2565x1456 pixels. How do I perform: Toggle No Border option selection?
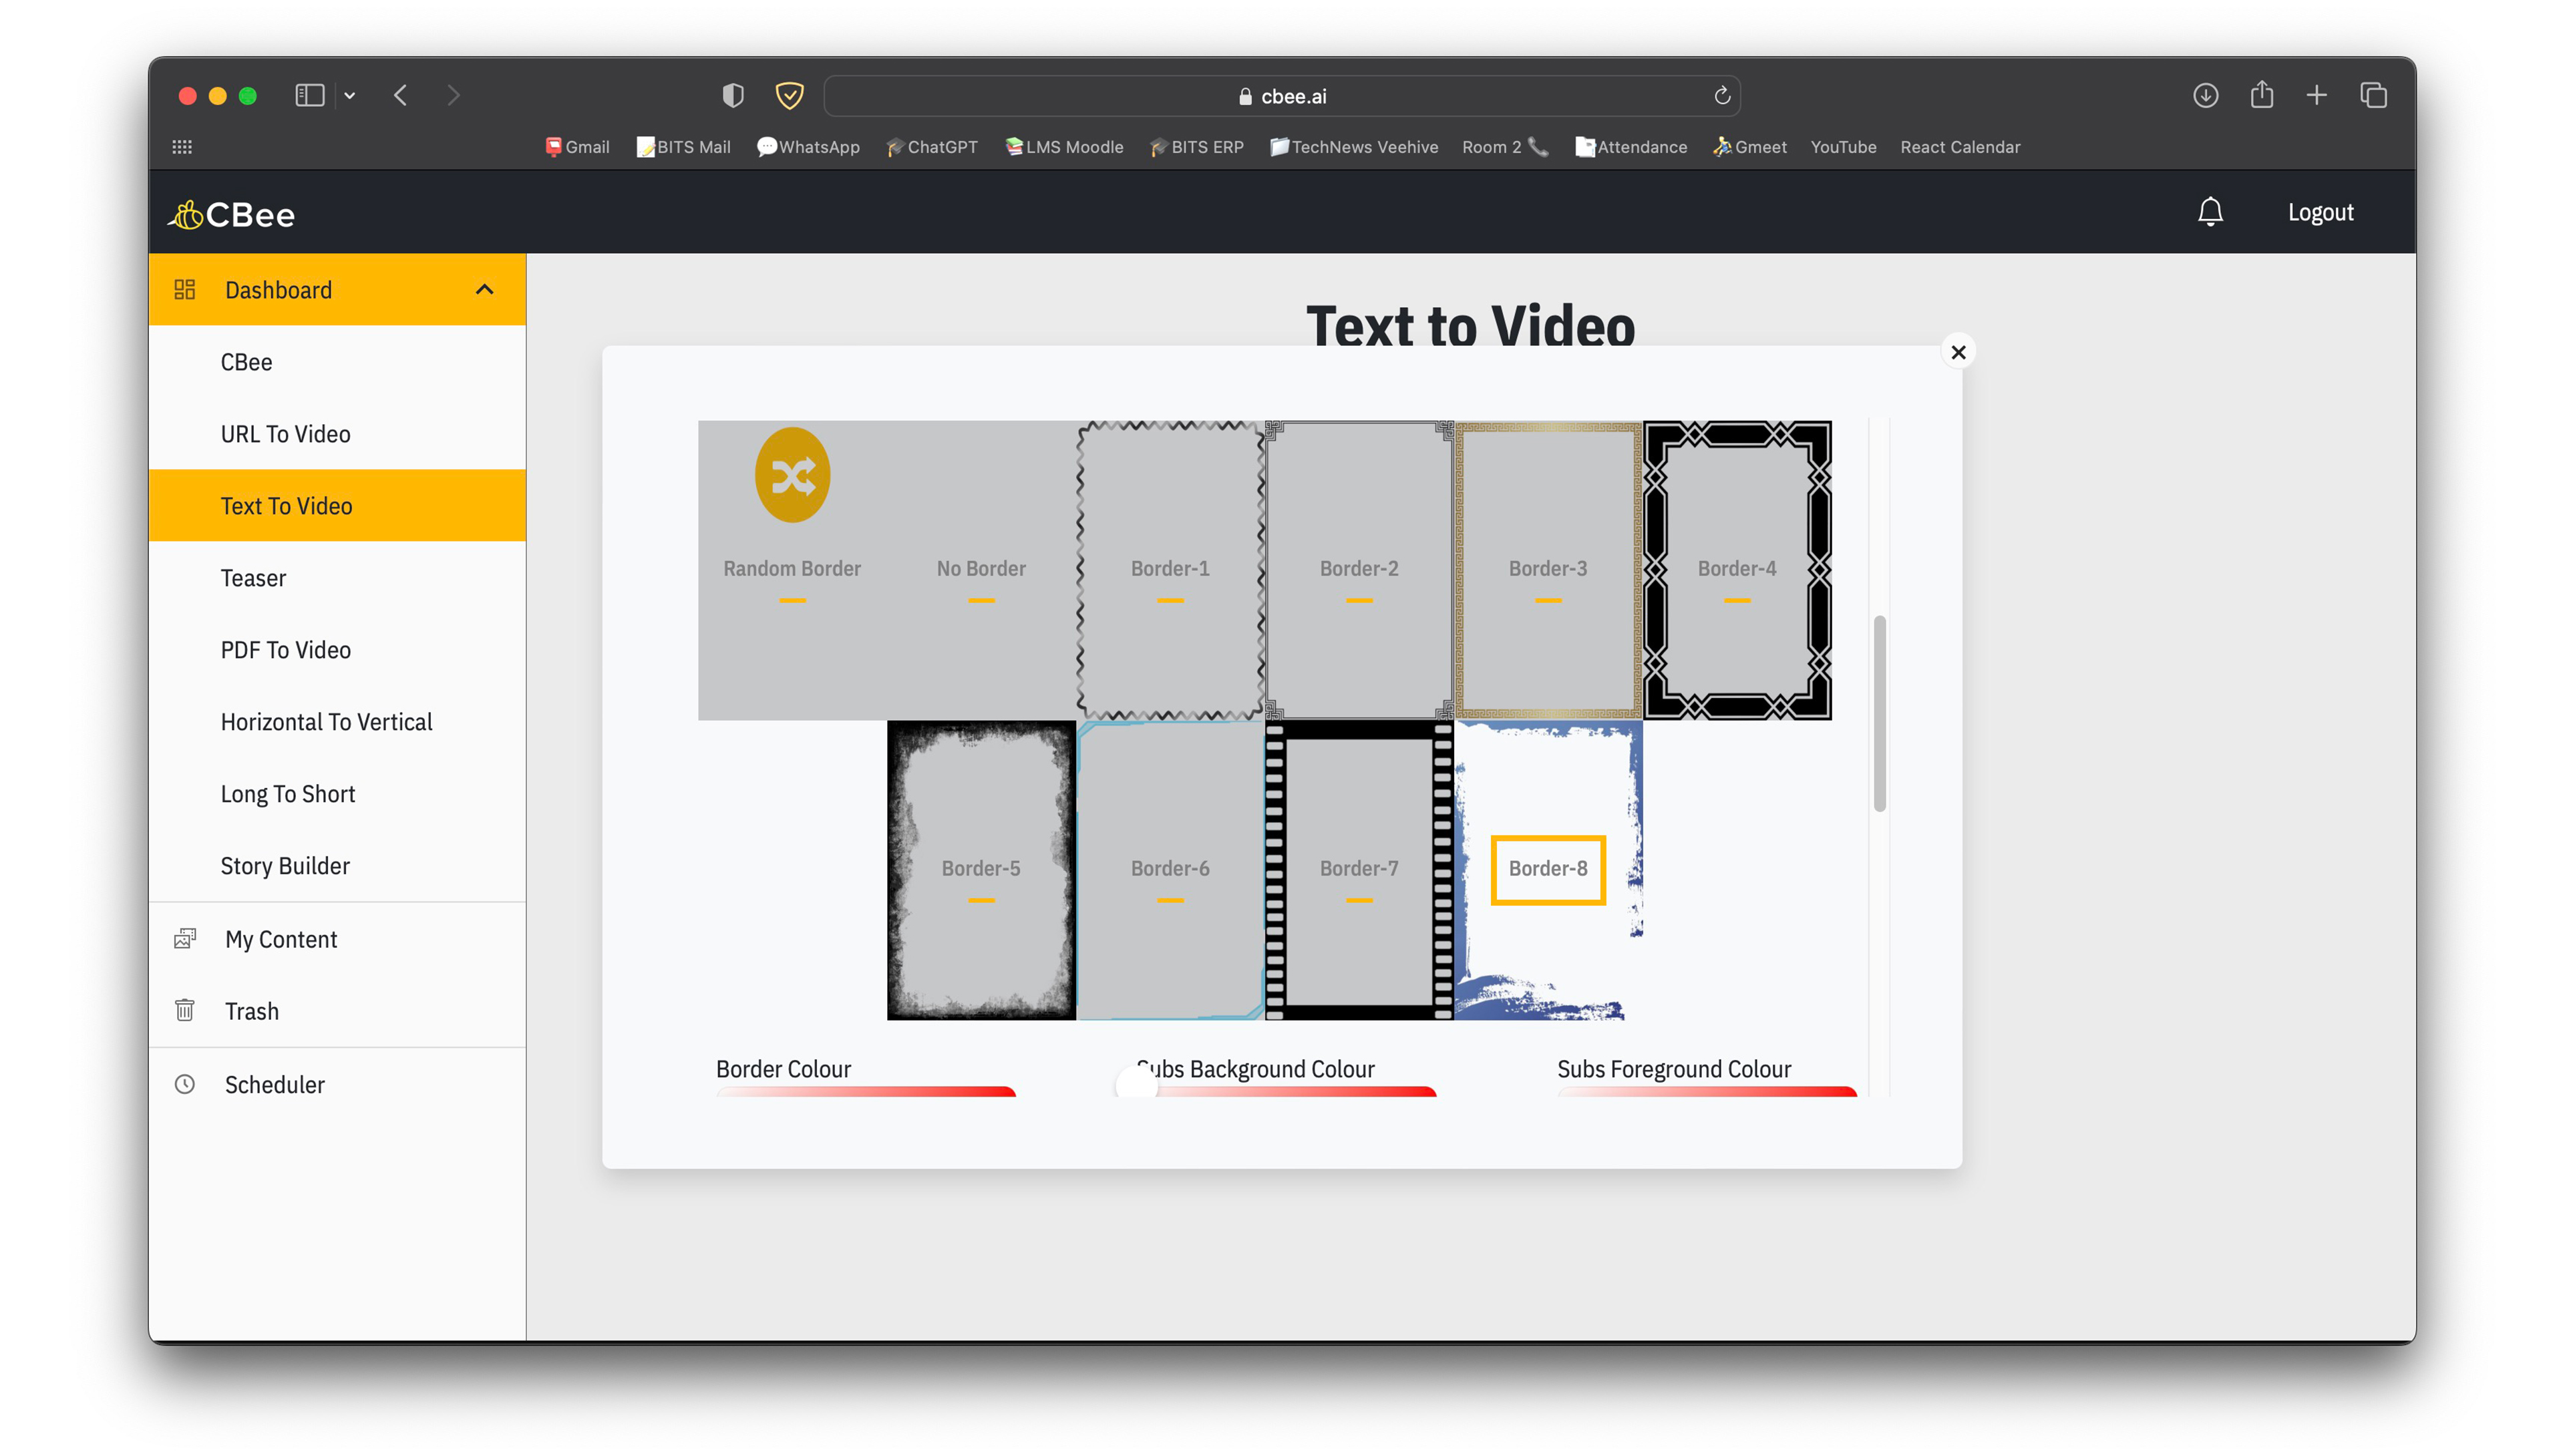(981, 568)
